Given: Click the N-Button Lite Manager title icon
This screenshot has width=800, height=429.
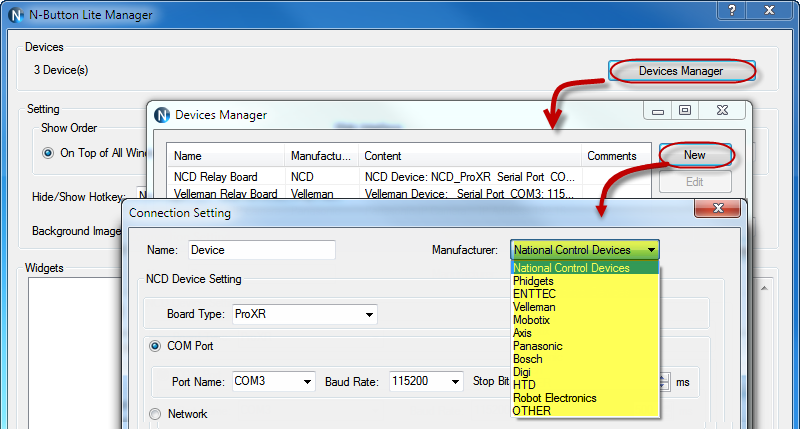Looking at the screenshot, I should coord(16,15).
